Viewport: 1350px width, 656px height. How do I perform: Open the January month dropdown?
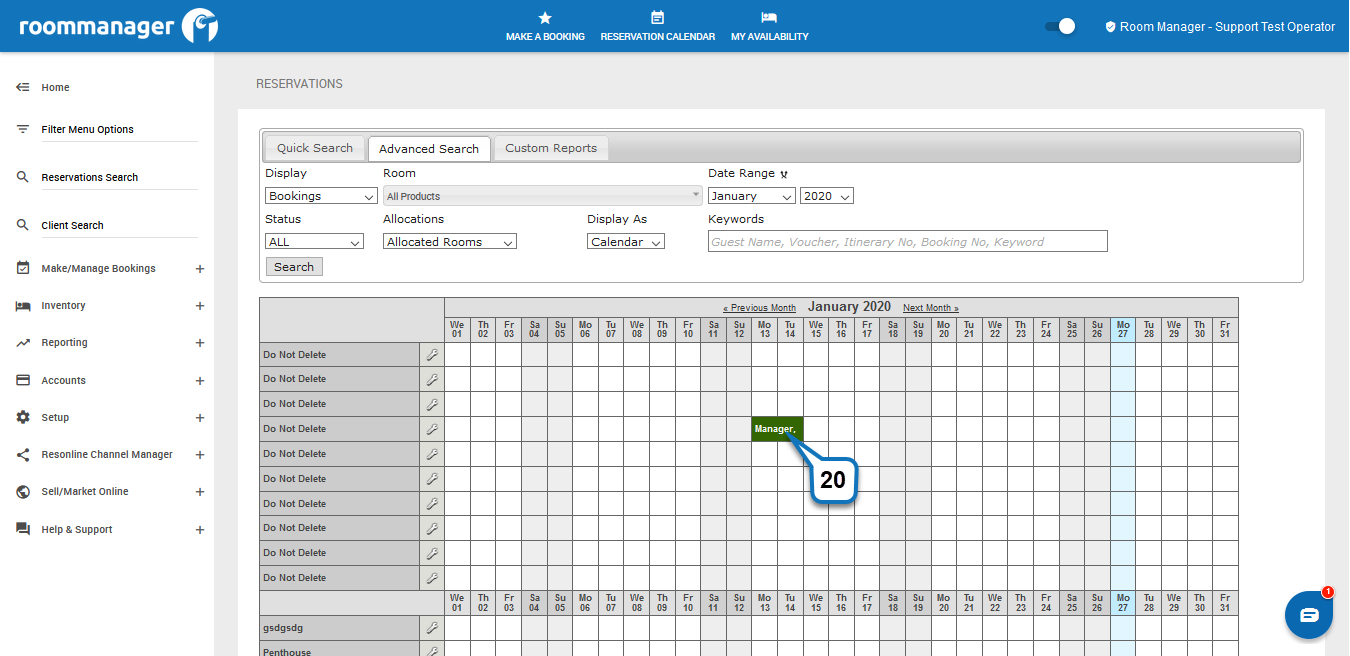pos(751,196)
